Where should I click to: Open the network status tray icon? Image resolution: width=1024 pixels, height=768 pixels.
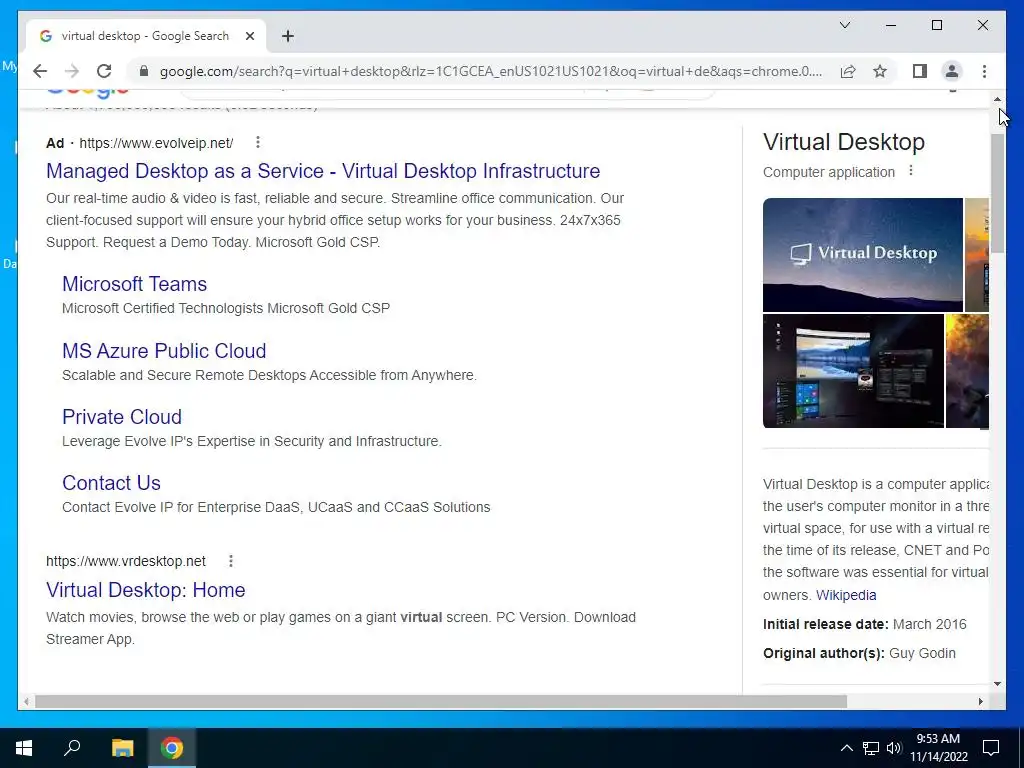tap(871, 748)
